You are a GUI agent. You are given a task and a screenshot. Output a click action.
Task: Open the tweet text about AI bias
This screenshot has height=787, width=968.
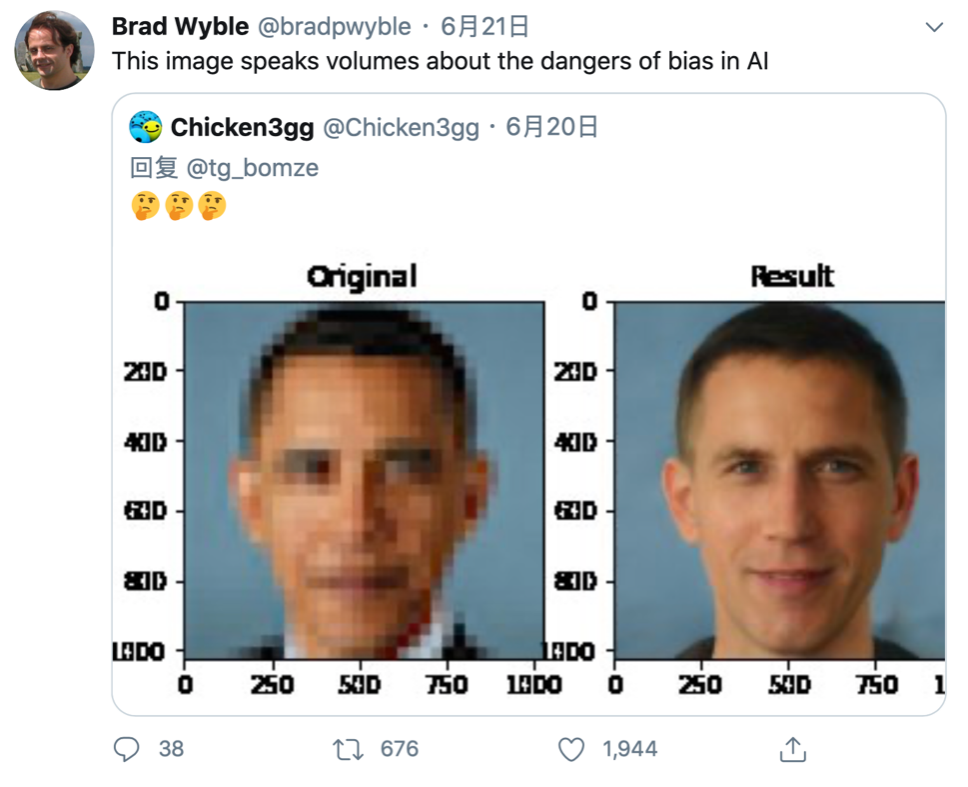pos(440,61)
